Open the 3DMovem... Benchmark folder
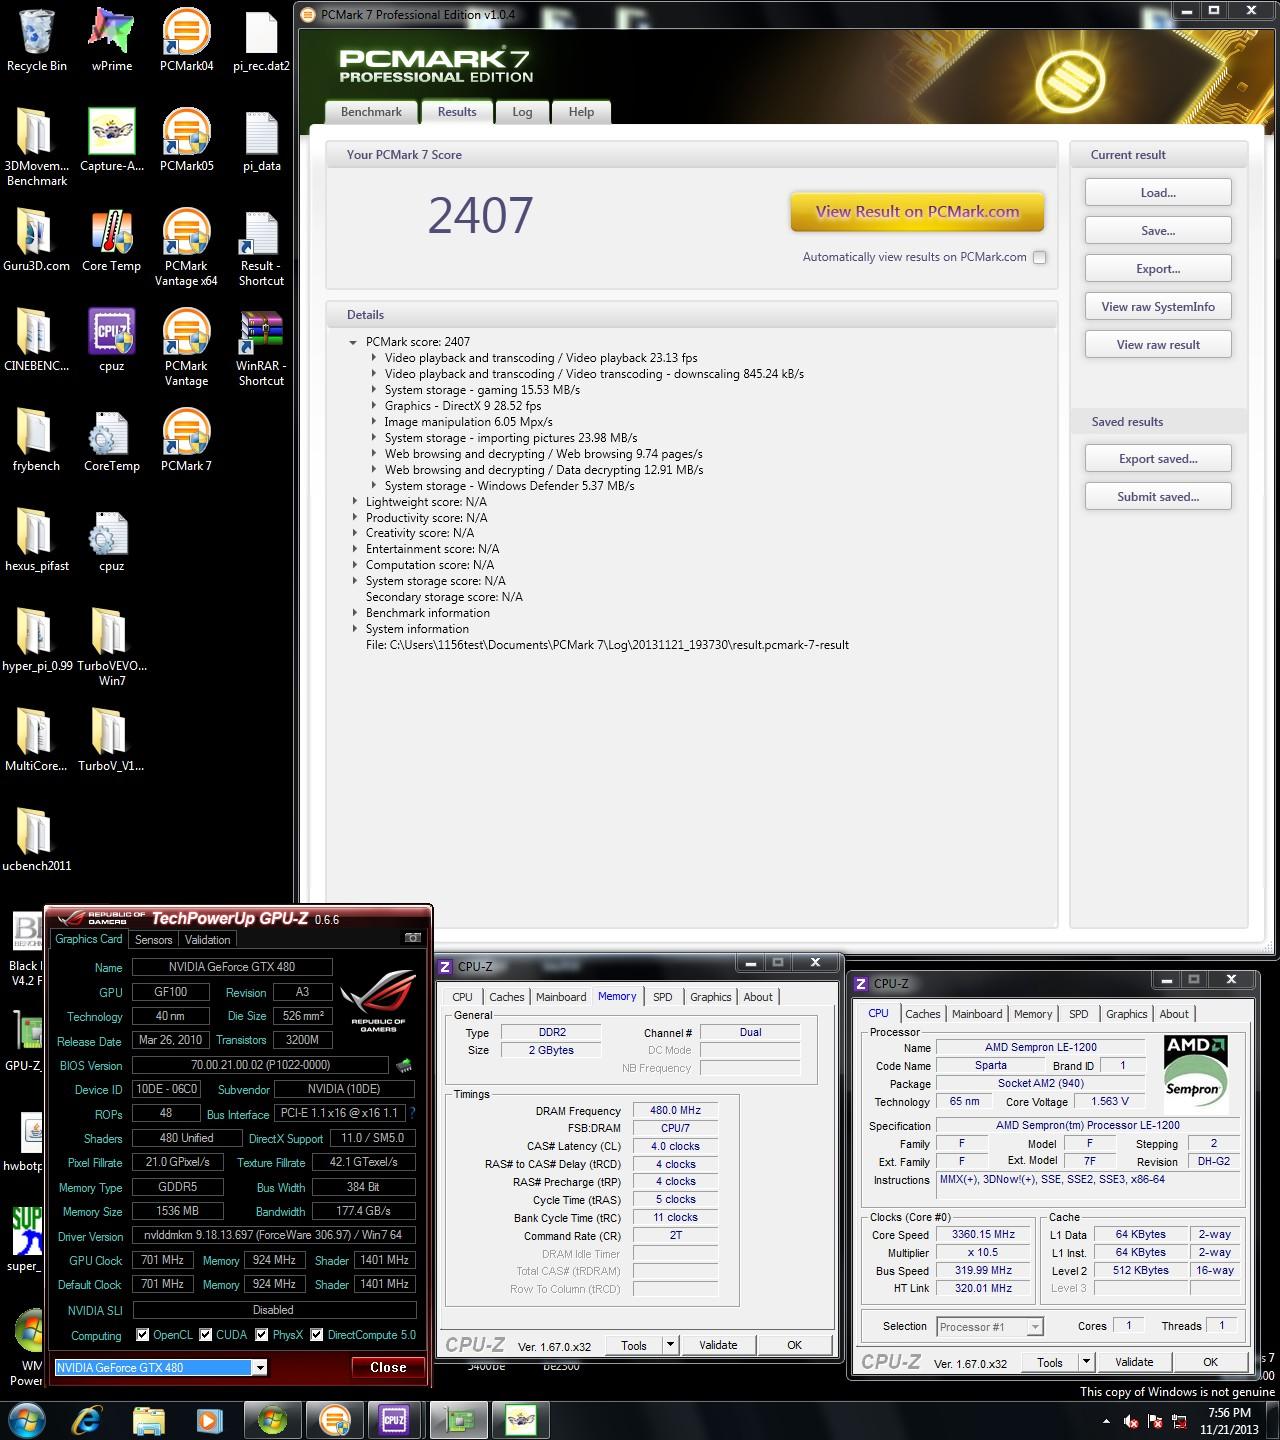The width and height of the screenshot is (1280, 1440). point(37,147)
